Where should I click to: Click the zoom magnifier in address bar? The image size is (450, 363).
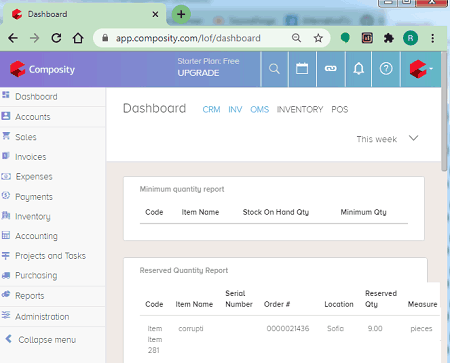pos(296,38)
